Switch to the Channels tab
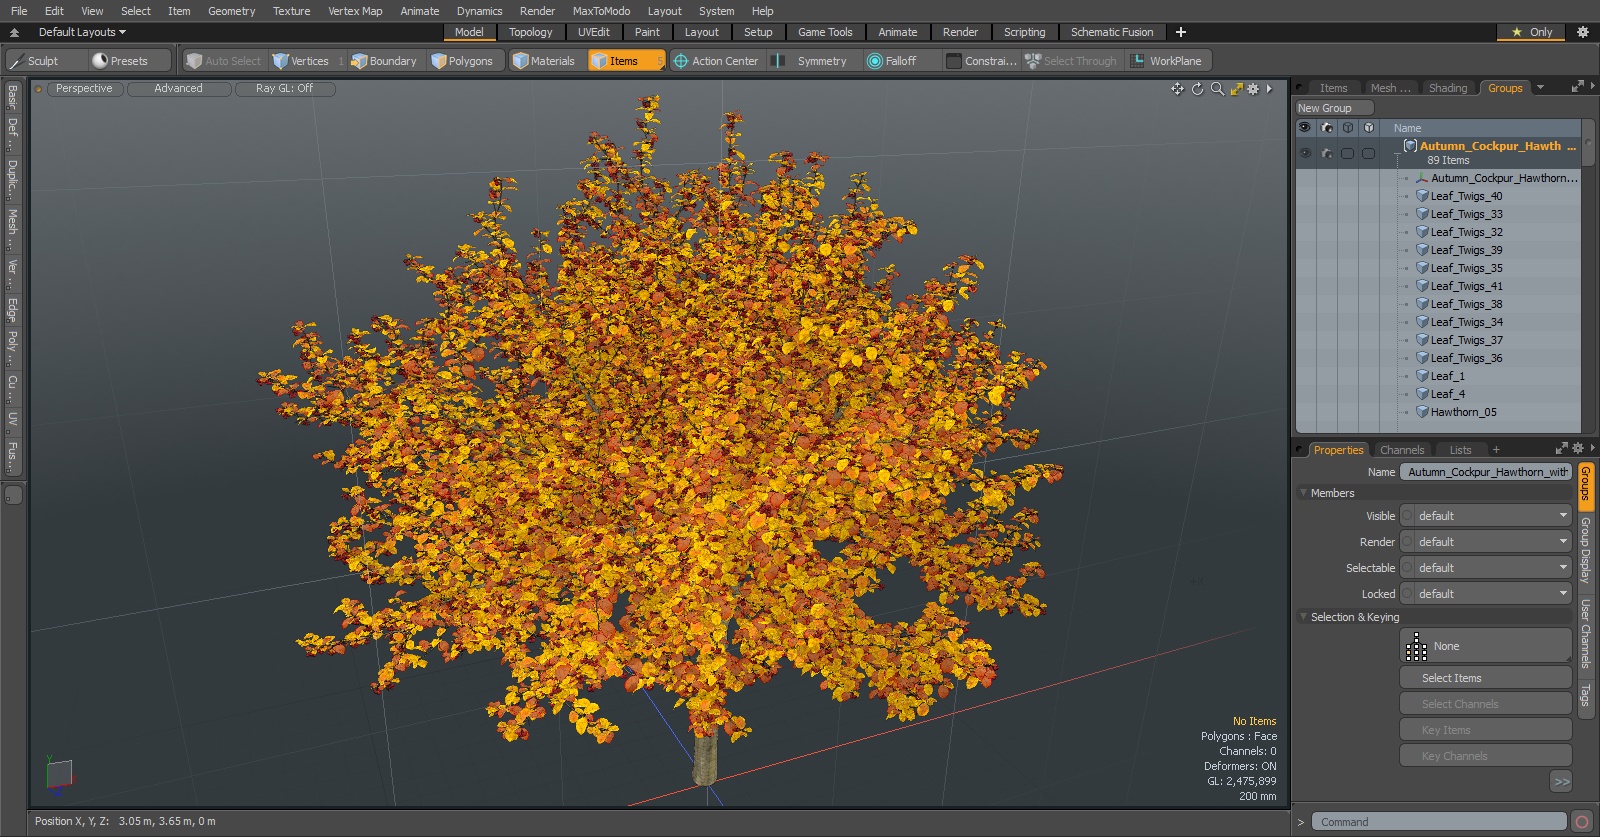The height and width of the screenshot is (837, 1600). (1402, 450)
